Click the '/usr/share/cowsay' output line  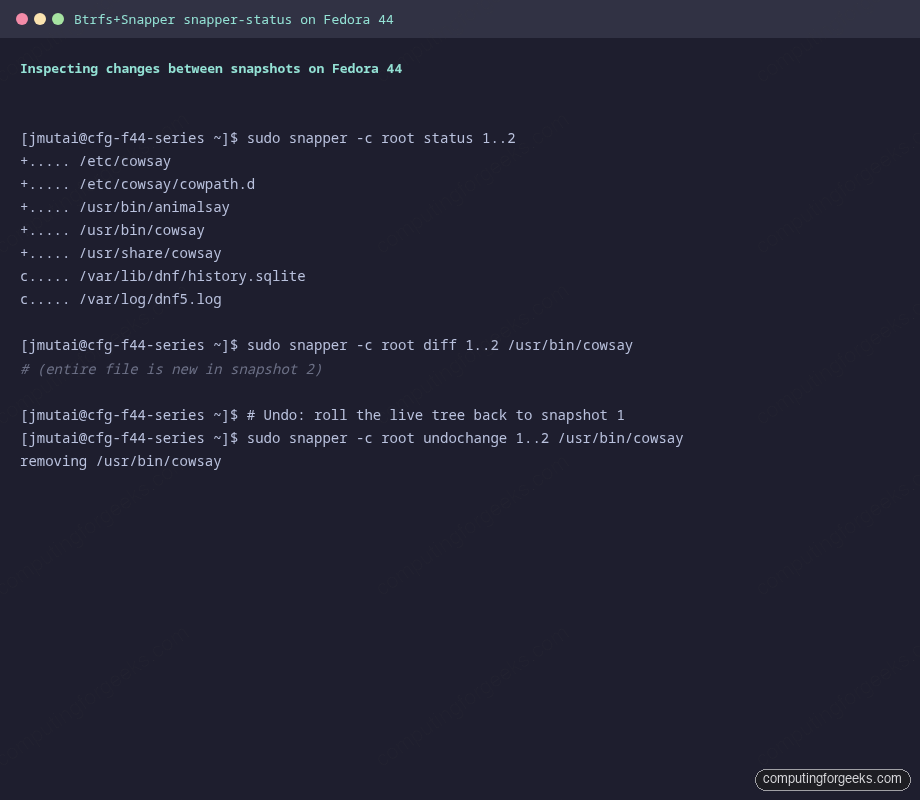click(x=121, y=253)
